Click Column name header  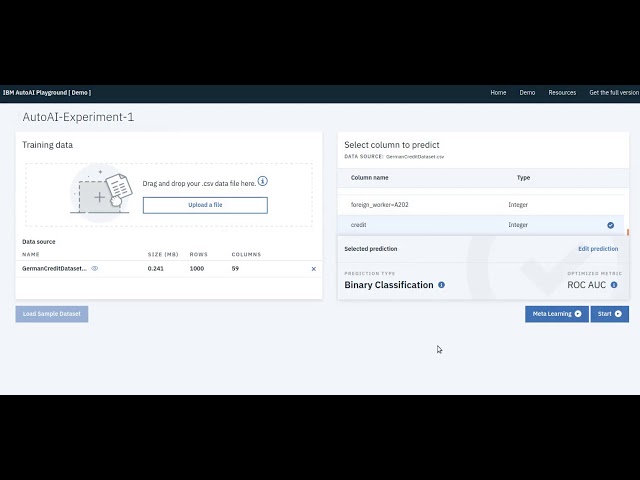[369, 178]
